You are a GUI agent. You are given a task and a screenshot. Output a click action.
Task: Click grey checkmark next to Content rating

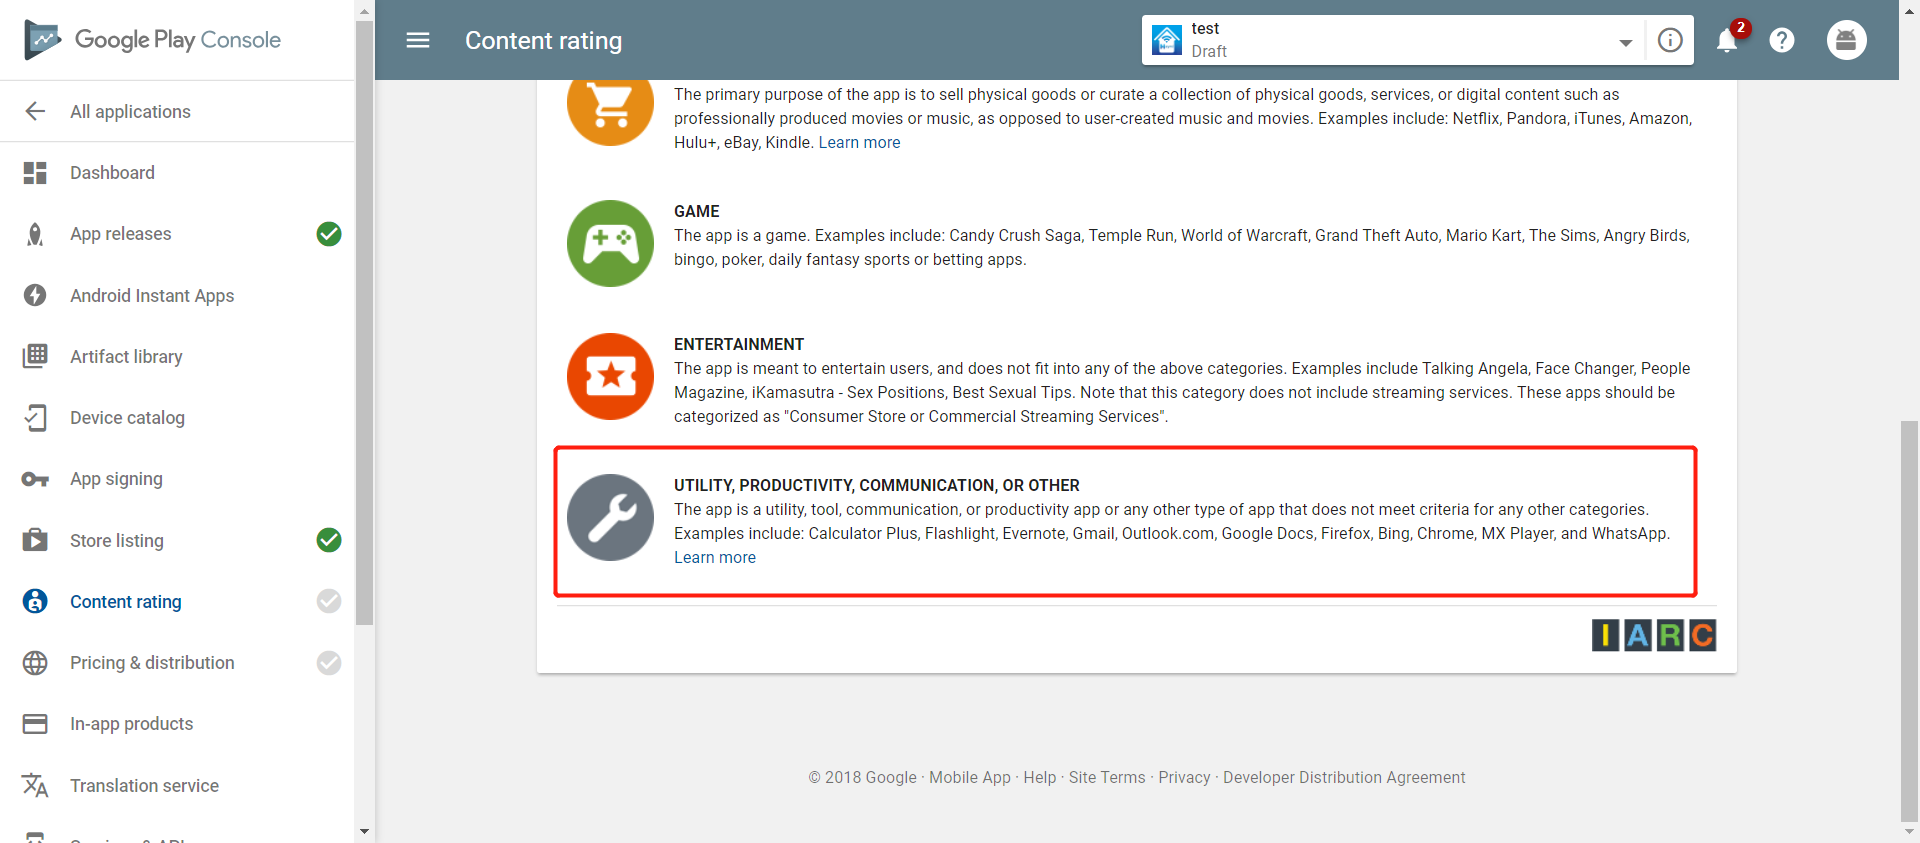(329, 601)
